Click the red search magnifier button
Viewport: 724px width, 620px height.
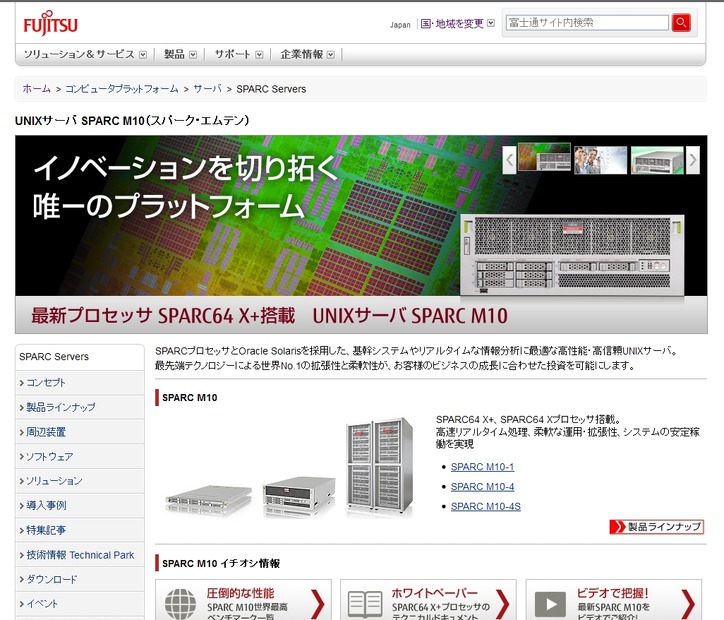click(x=681, y=22)
